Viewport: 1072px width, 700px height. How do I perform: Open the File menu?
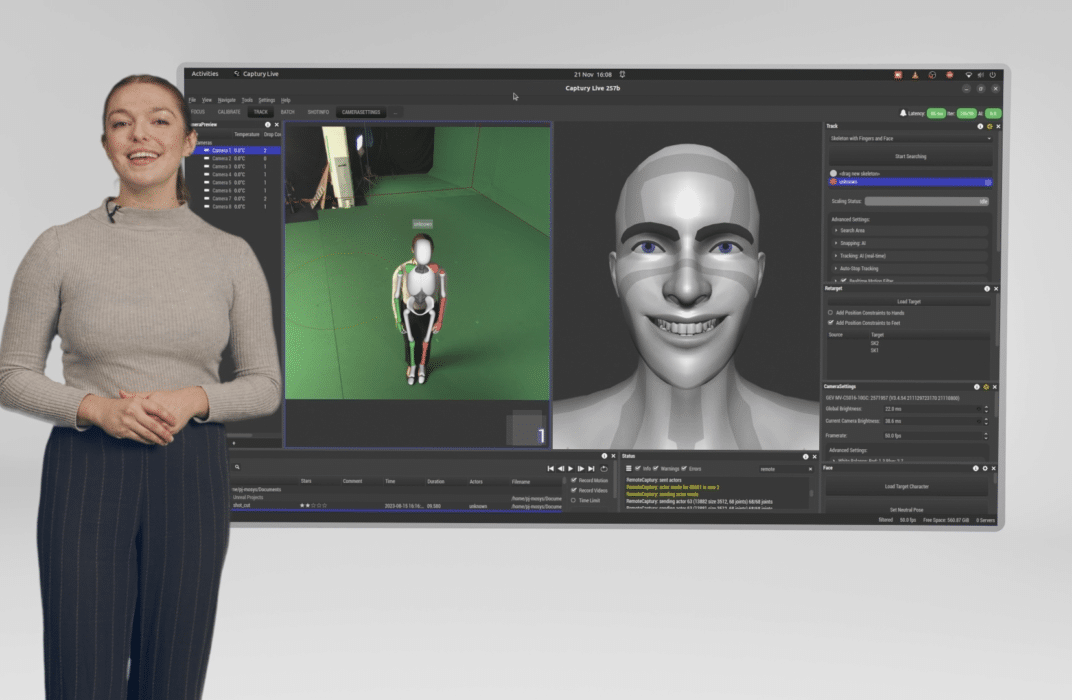(x=192, y=100)
